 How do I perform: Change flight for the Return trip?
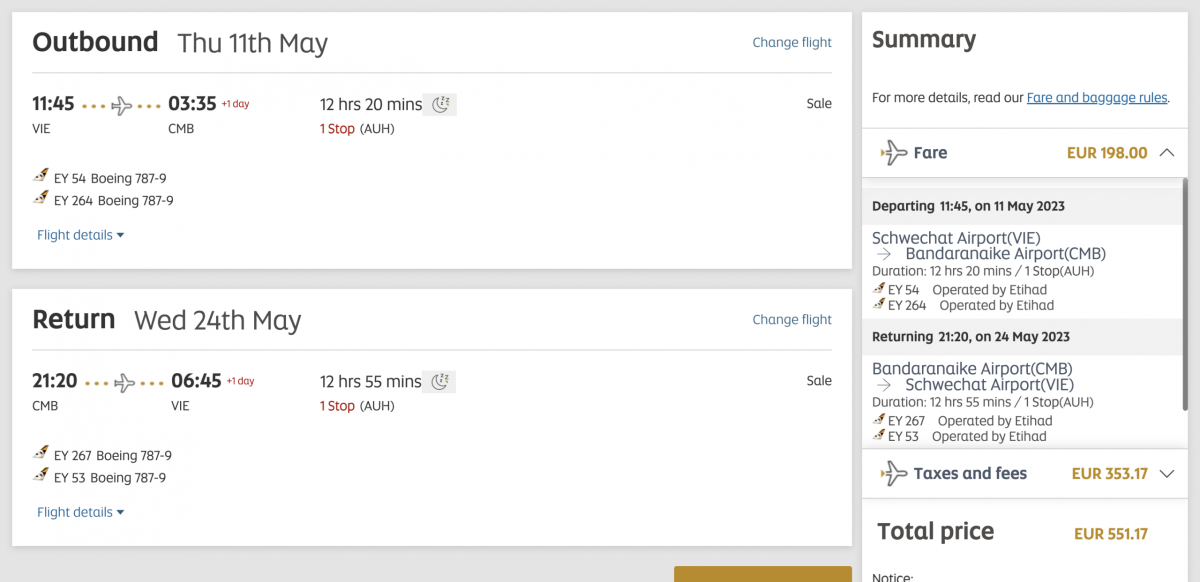pyautogui.click(x=792, y=319)
